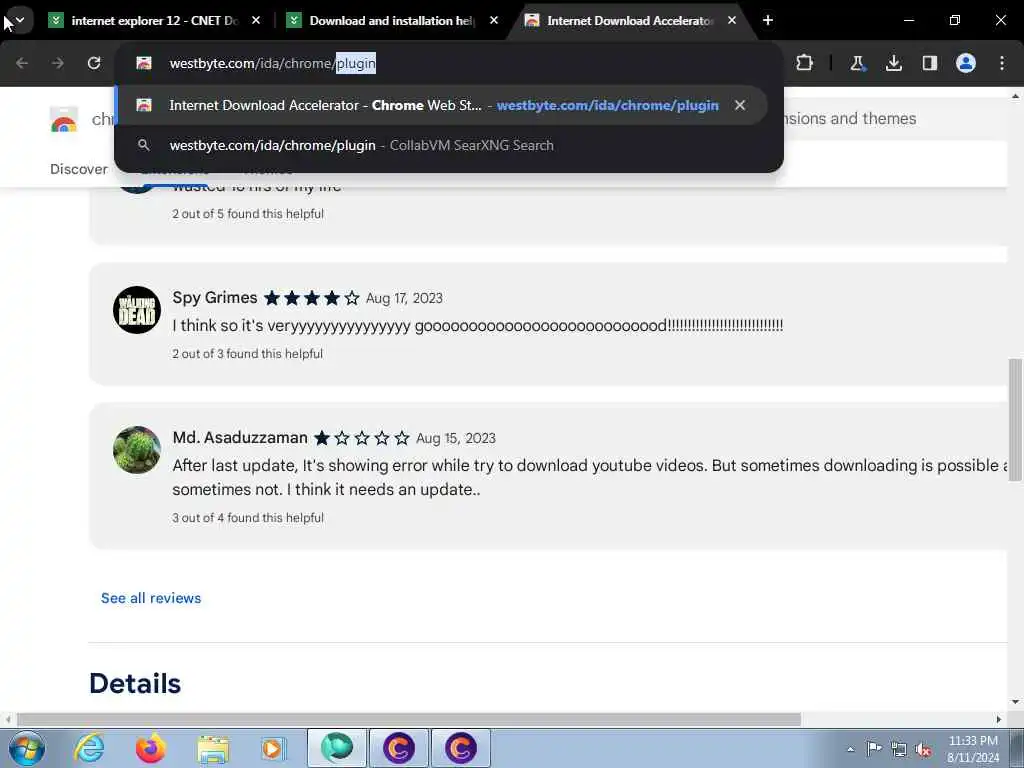Click Md. Asaduzzaman avatar image
The height and width of the screenshot is (768, 1024).
pos(137,450)
